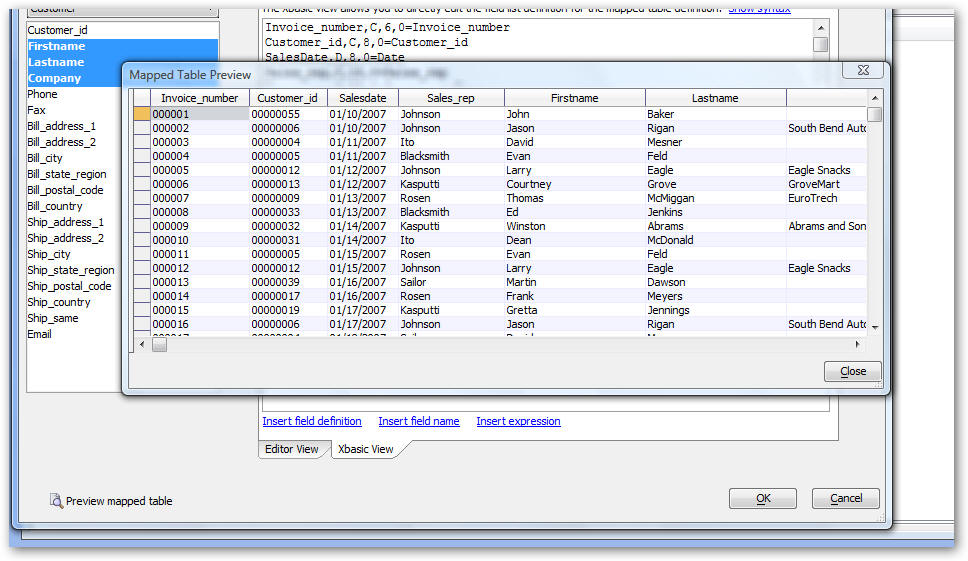Select Bill_country in the field list
The height and width of the screenshot is (561, 968).
[x=74, y=207]
